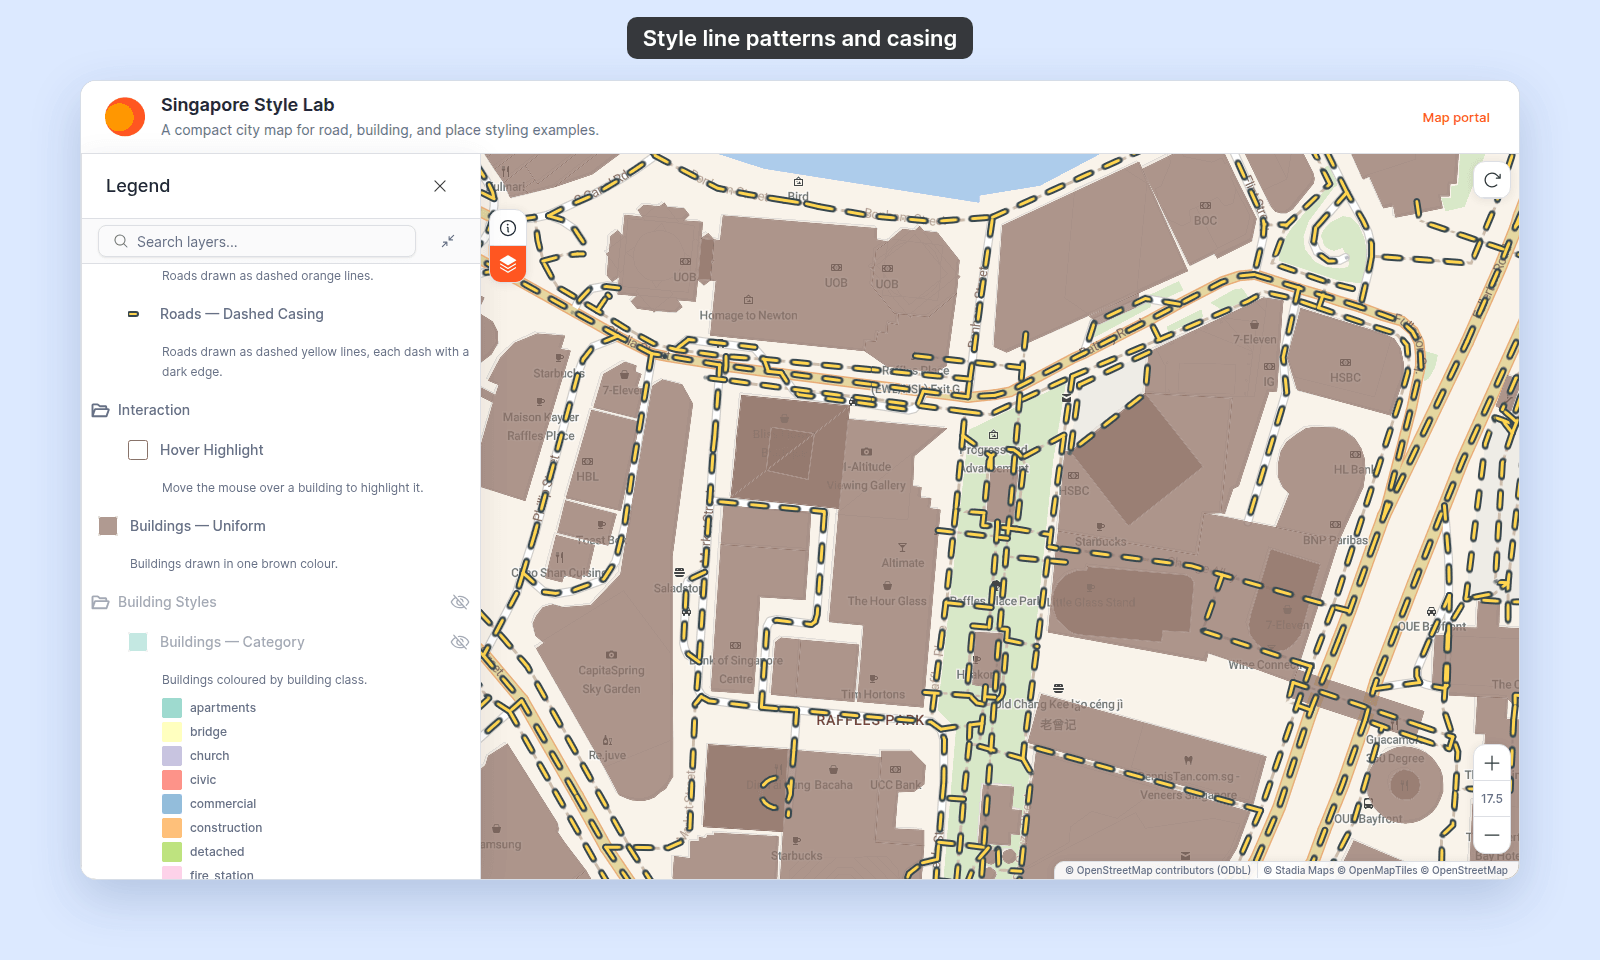This screenshot has height=960, width=1600.
Task: Open OpenStreetMap contributors attribution link
Action: click(x=1158, y=870)
